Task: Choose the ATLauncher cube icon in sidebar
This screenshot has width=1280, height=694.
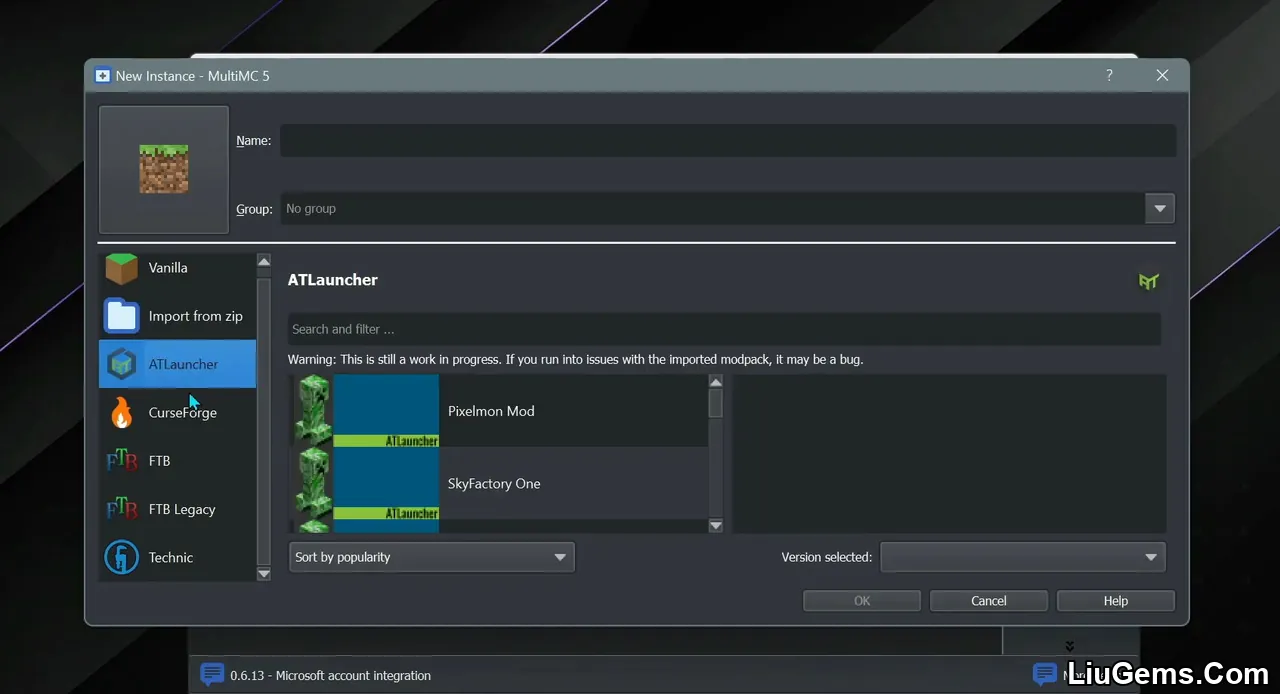Action: coord(122,364)
